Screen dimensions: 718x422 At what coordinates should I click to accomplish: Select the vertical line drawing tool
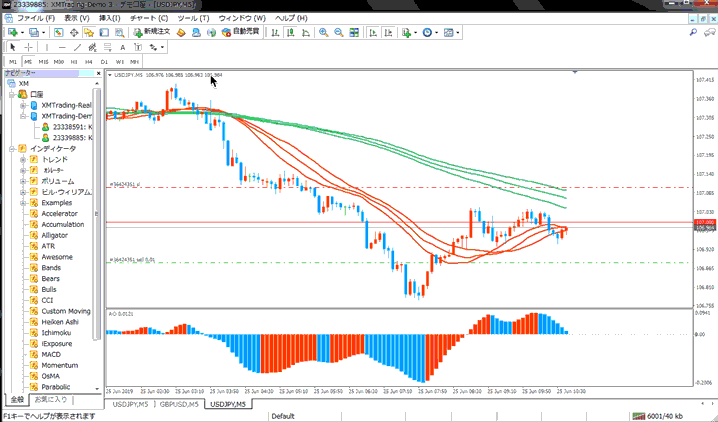(47, 47)
